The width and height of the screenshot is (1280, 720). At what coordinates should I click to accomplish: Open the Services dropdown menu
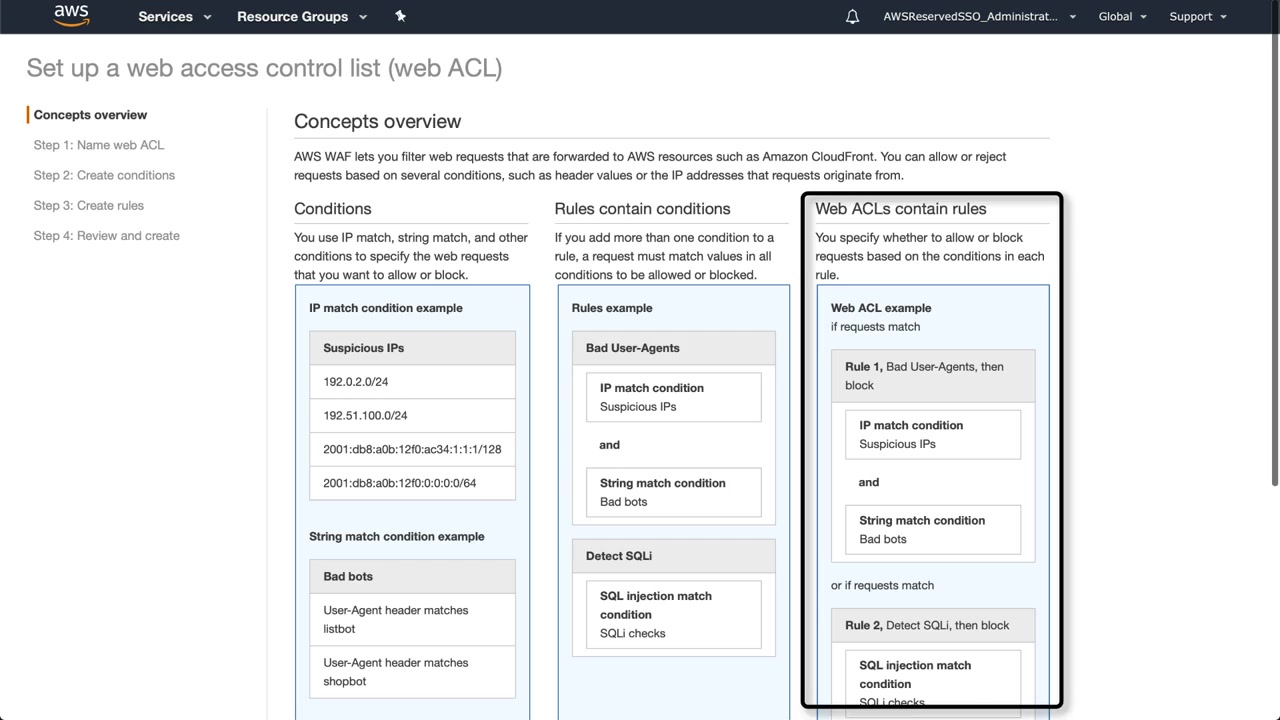pyautogui.click(x=175, y=17)
